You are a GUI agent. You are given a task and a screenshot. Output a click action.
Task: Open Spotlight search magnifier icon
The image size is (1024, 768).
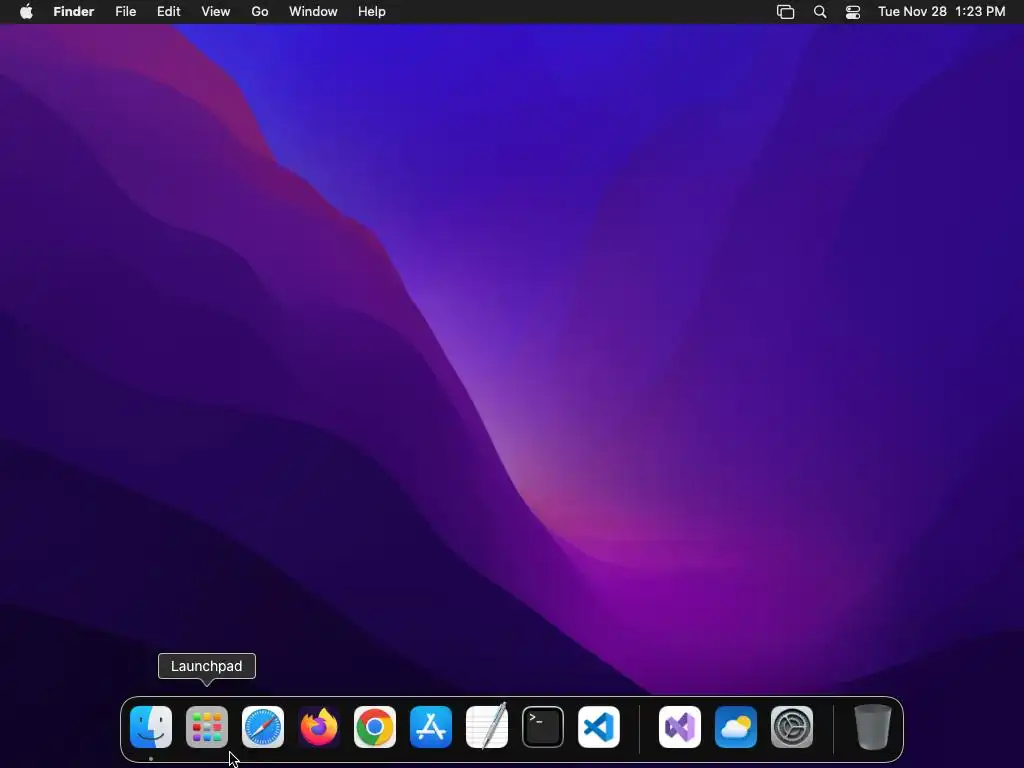(x=820, y=12)
